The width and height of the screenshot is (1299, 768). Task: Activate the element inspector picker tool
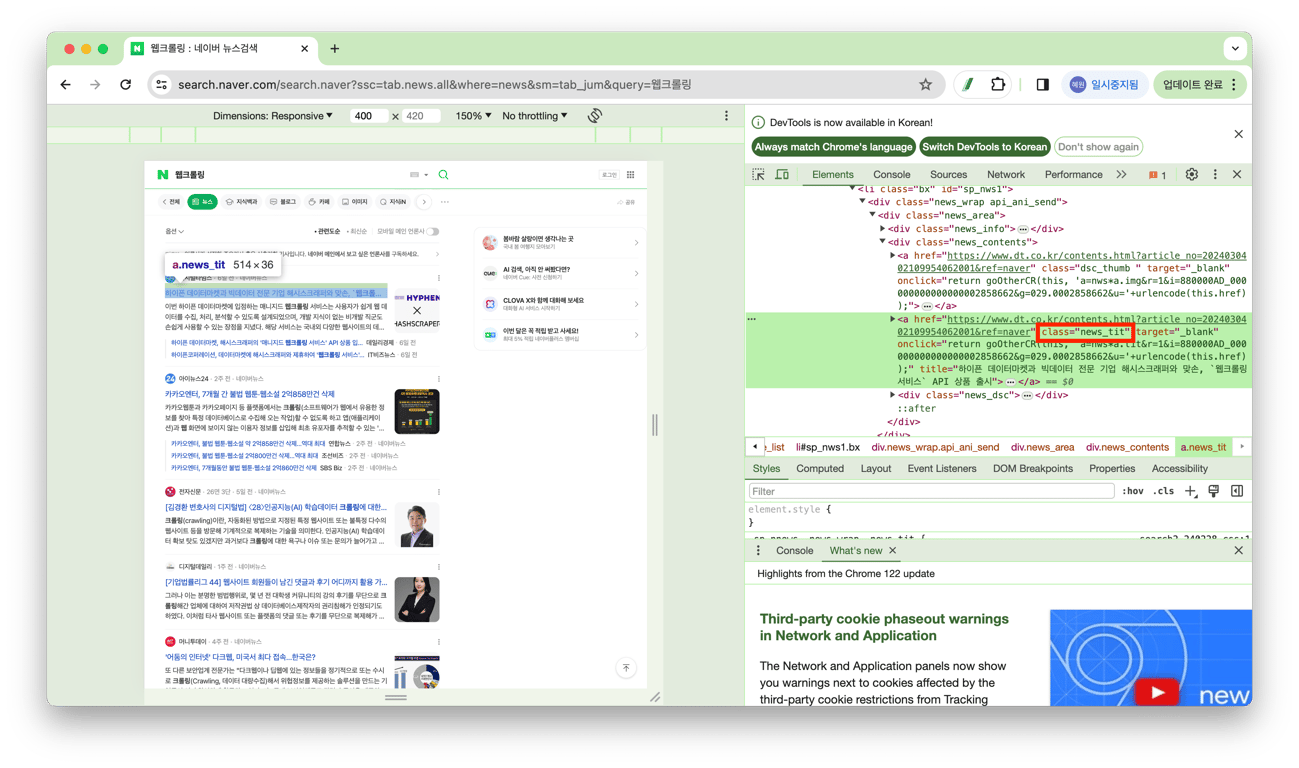(x=759, y=175)
